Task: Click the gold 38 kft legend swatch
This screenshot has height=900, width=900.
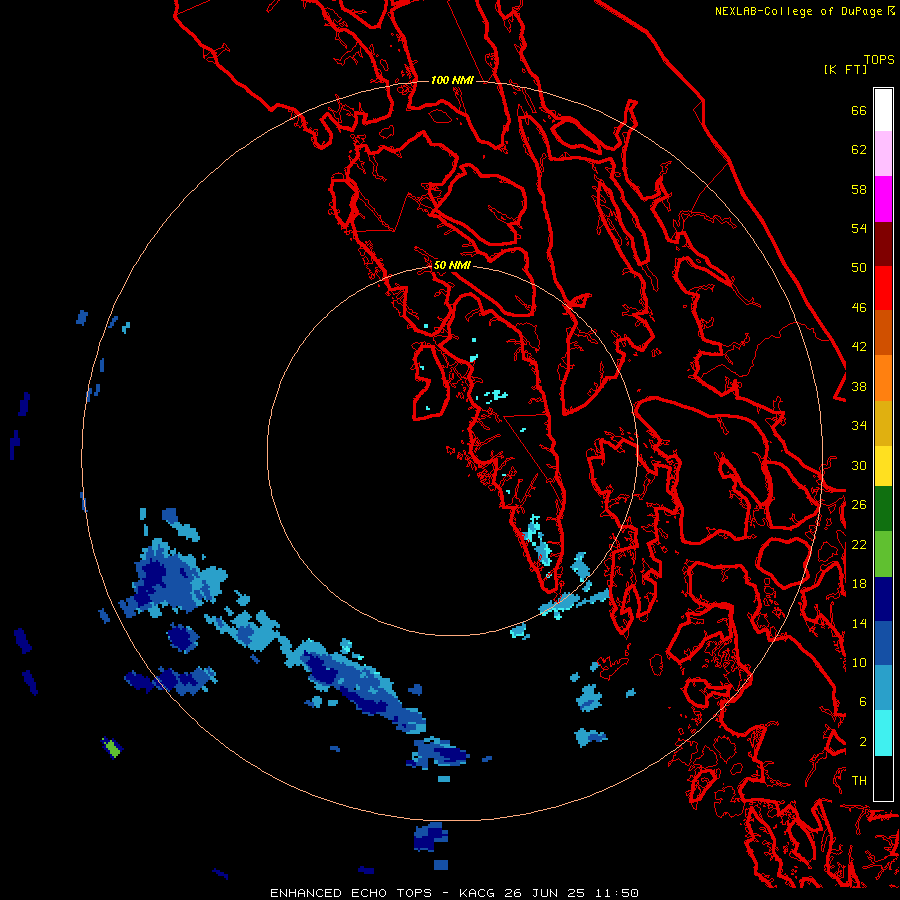Action: click(x=883, y=422)
